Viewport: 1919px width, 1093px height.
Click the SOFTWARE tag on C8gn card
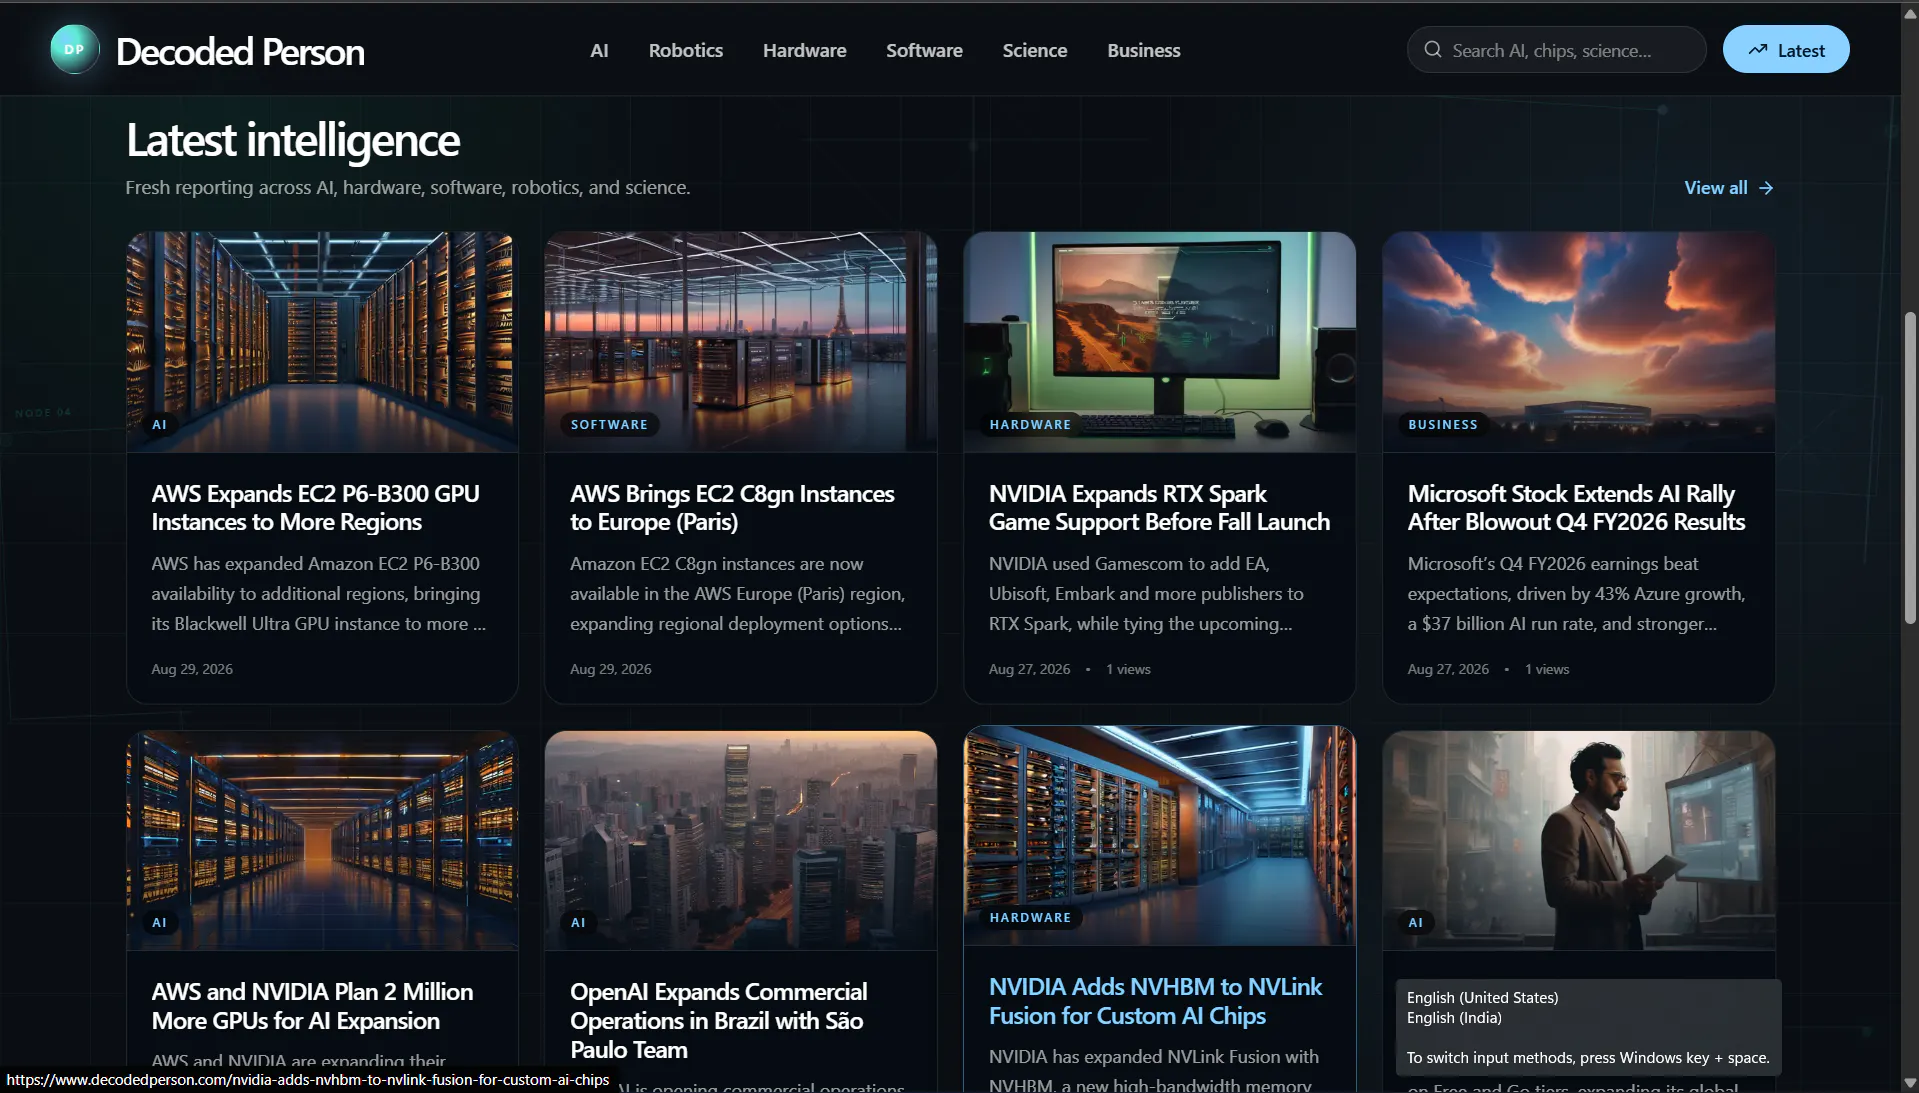click(x=609, y=425)
